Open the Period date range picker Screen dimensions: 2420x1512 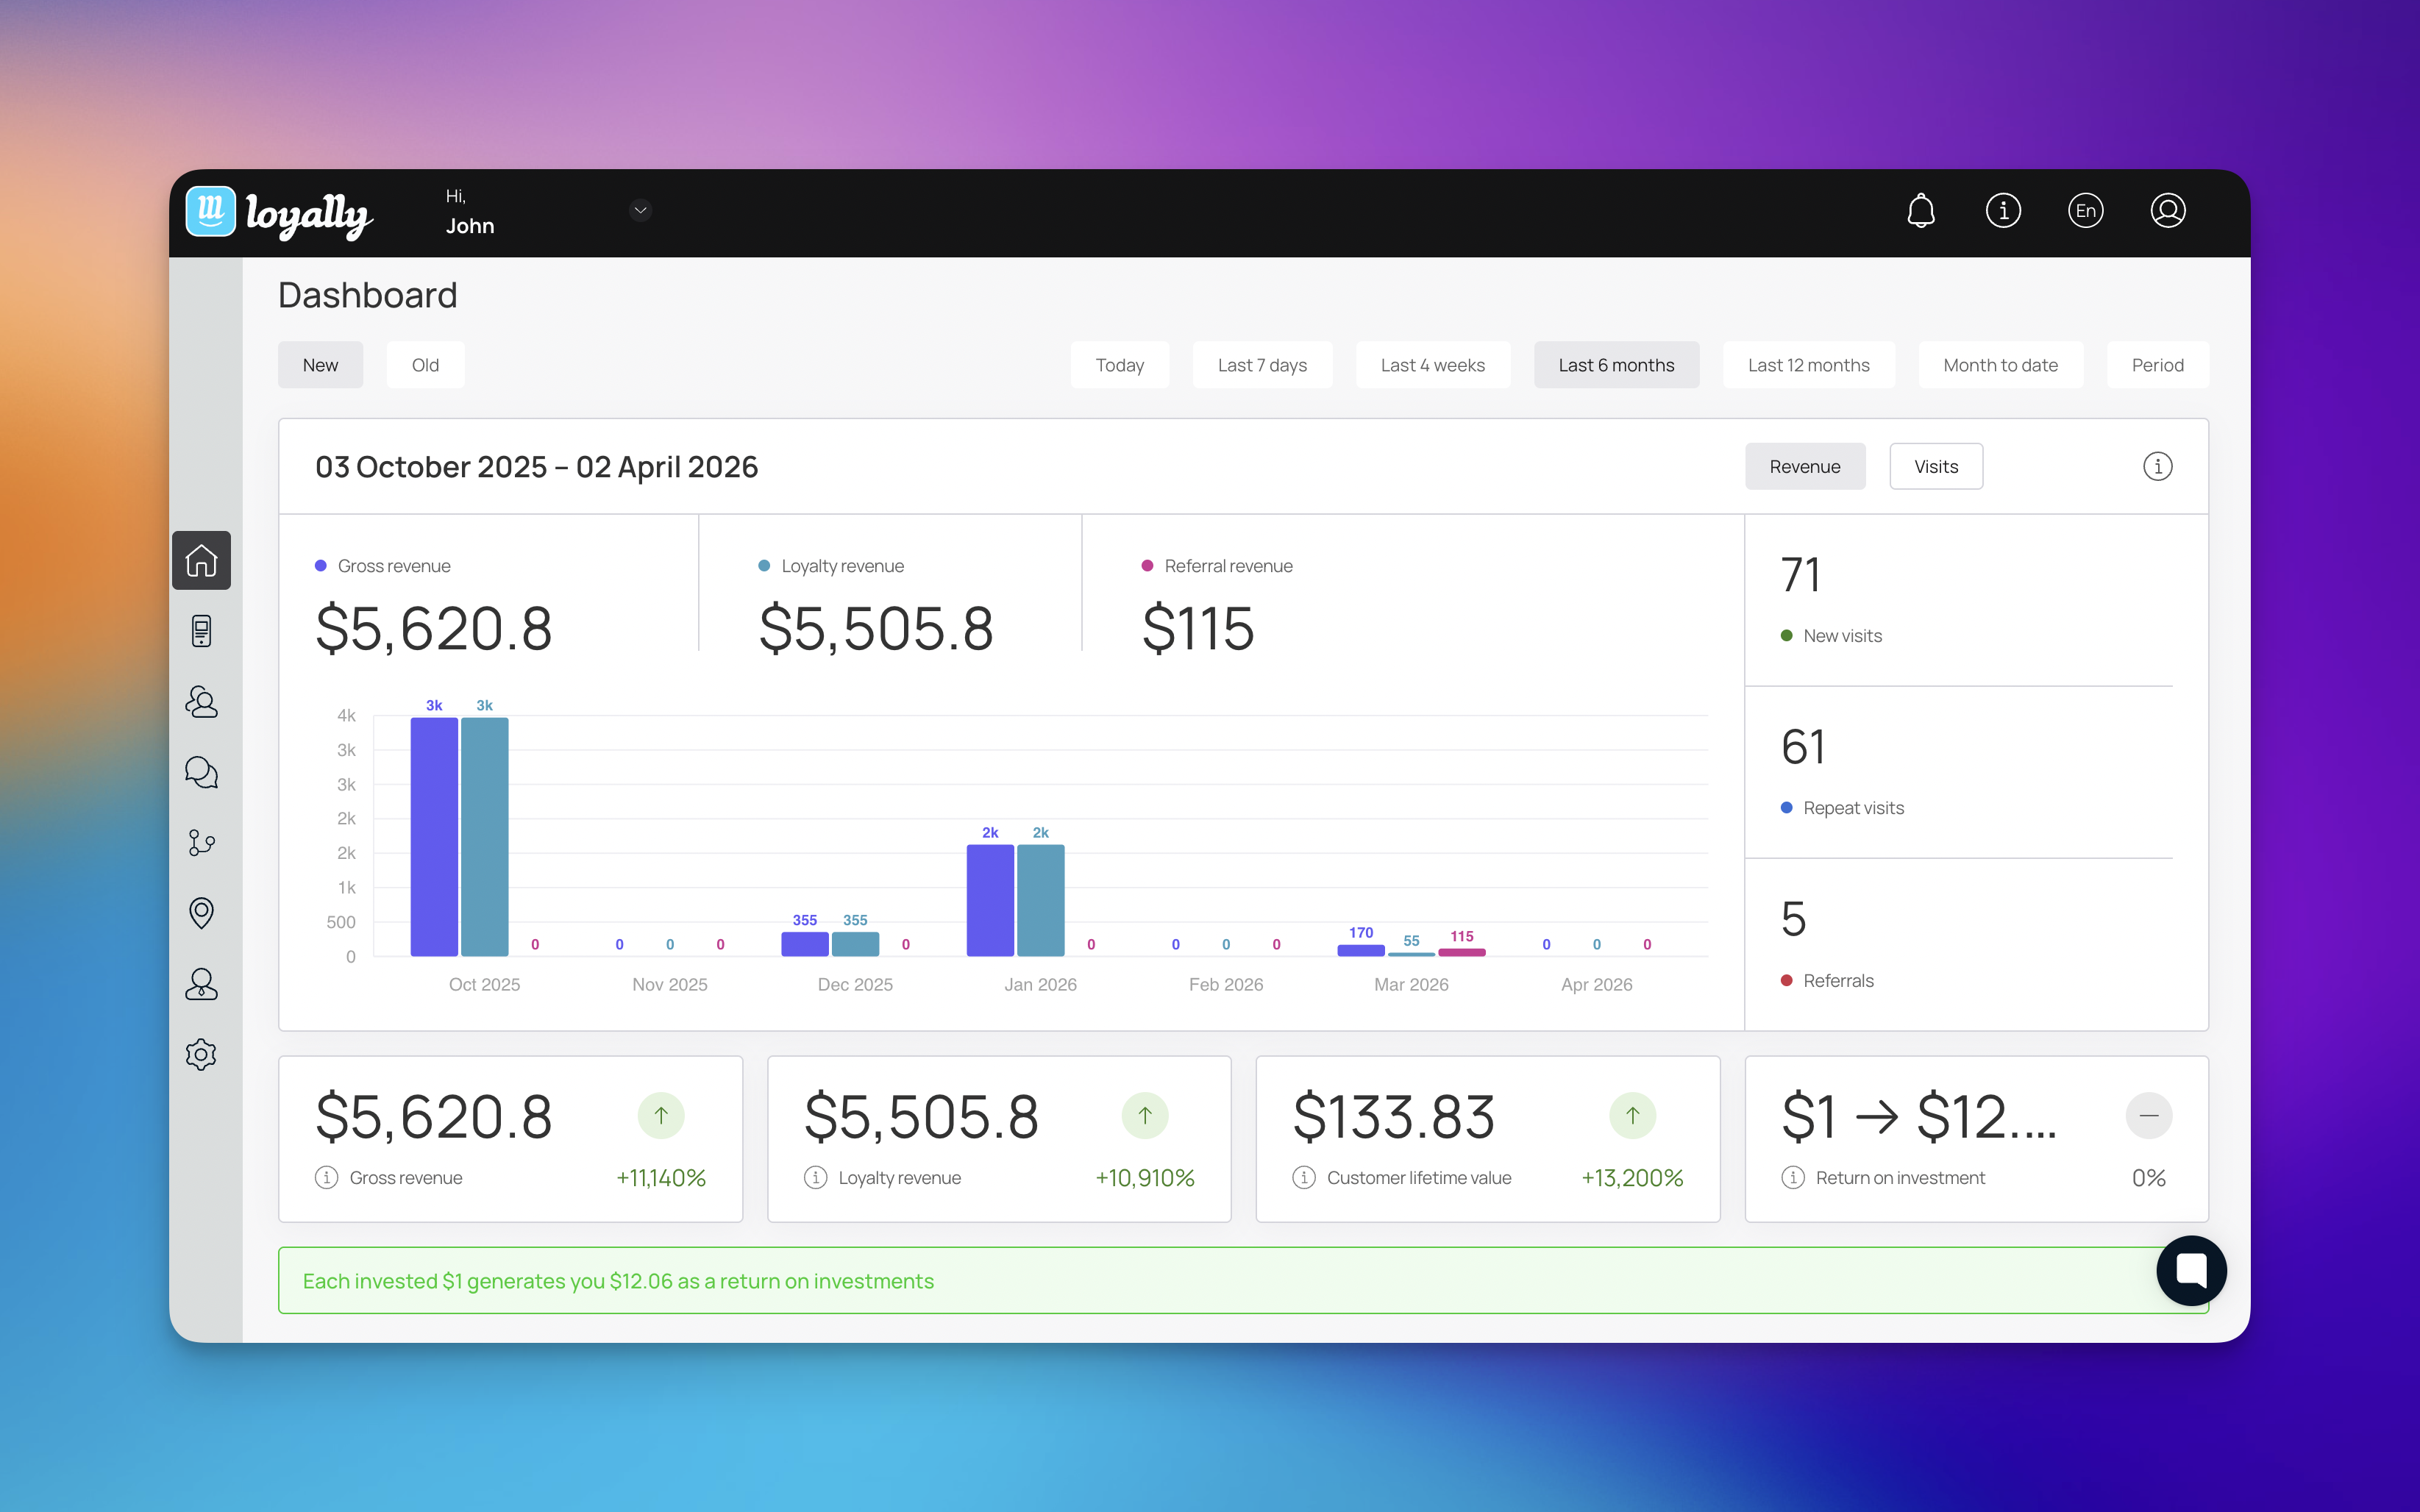pyautogui.click(x=2157, y=365)
